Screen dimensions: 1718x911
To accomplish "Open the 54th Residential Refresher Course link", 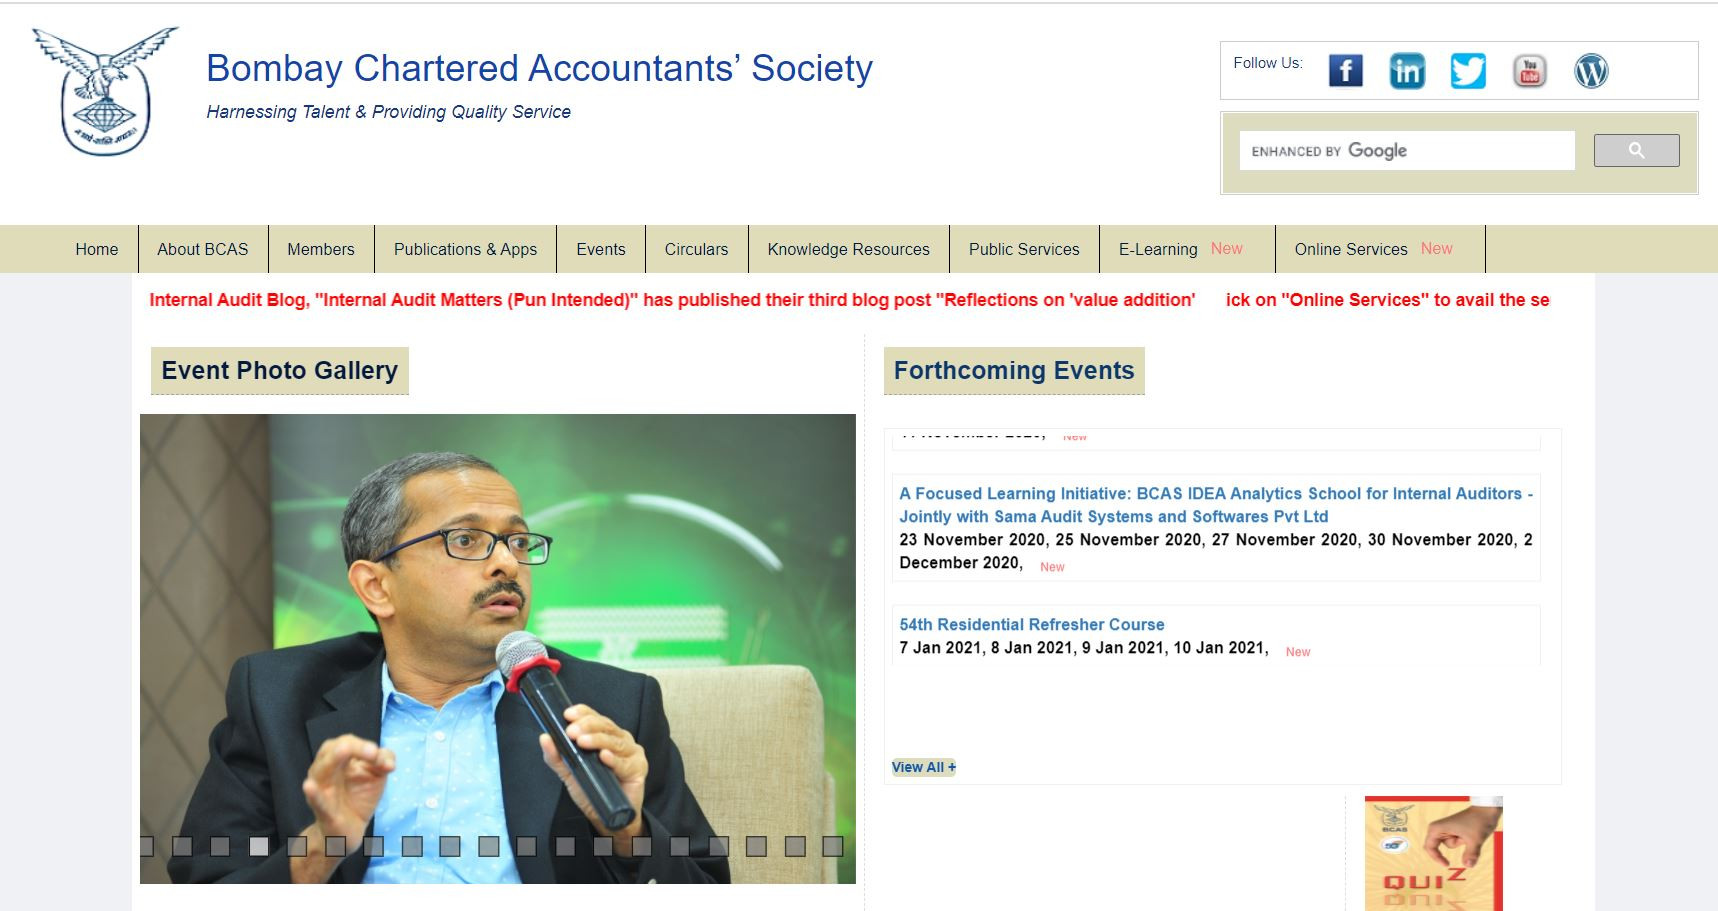I will click(1031, 624).
